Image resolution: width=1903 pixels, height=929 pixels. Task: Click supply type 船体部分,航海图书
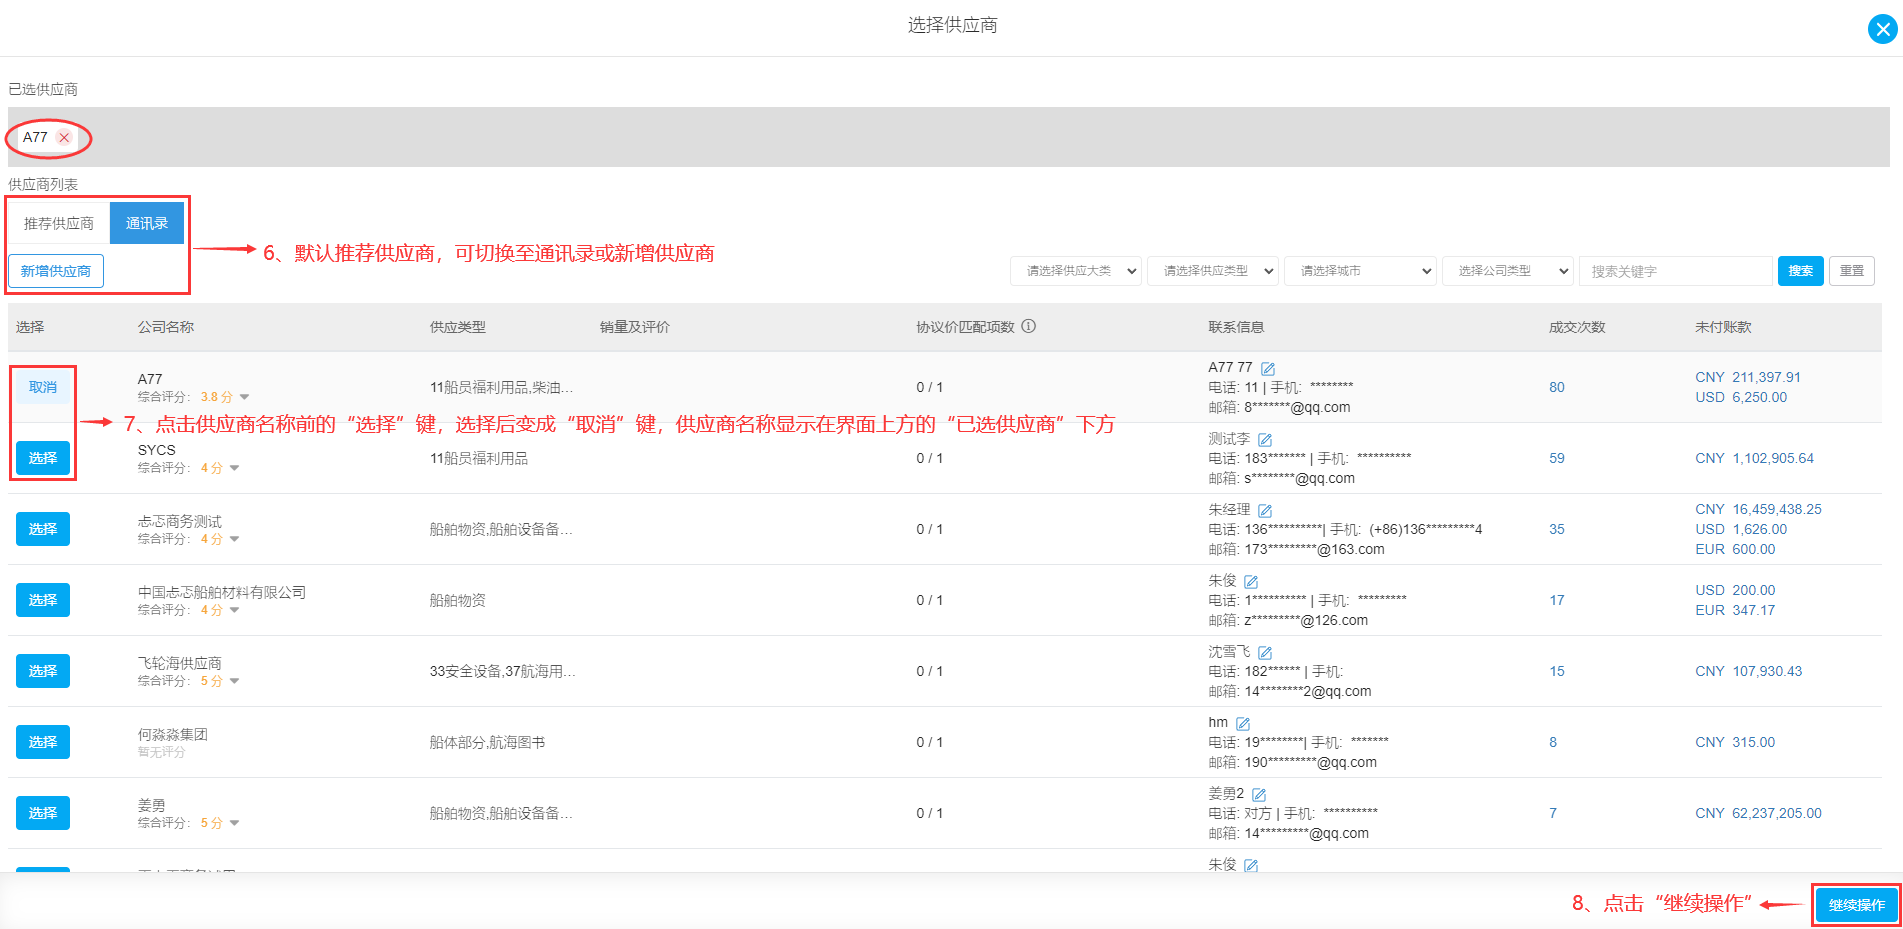[x=487, y=742]
